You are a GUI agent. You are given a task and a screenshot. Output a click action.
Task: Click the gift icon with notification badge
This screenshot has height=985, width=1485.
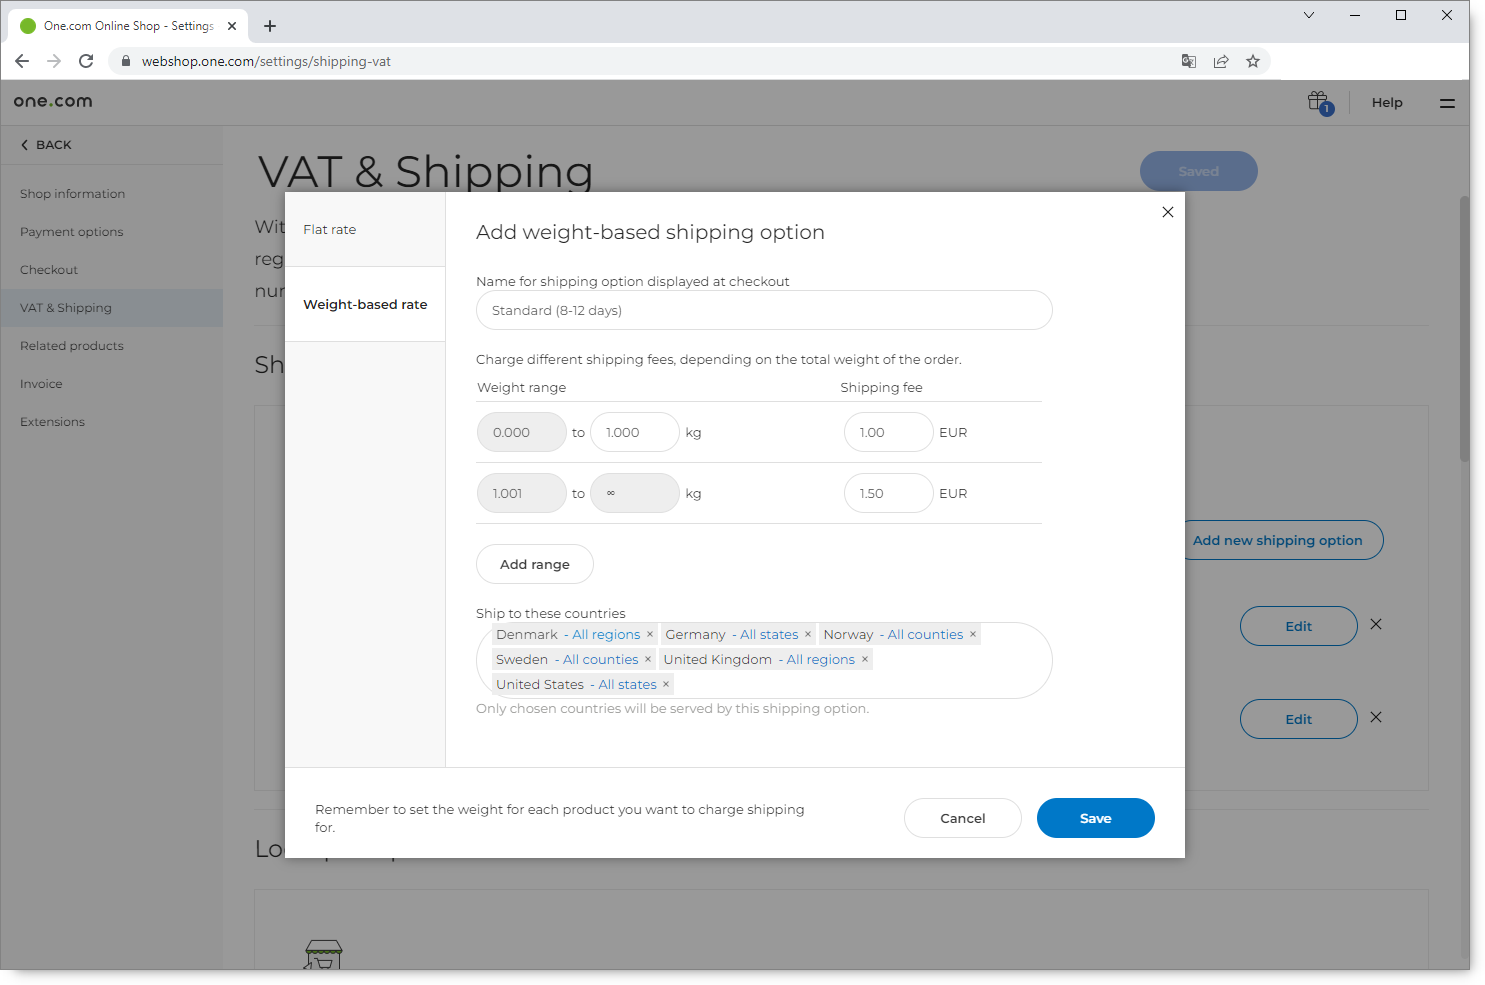[1317, 101]
